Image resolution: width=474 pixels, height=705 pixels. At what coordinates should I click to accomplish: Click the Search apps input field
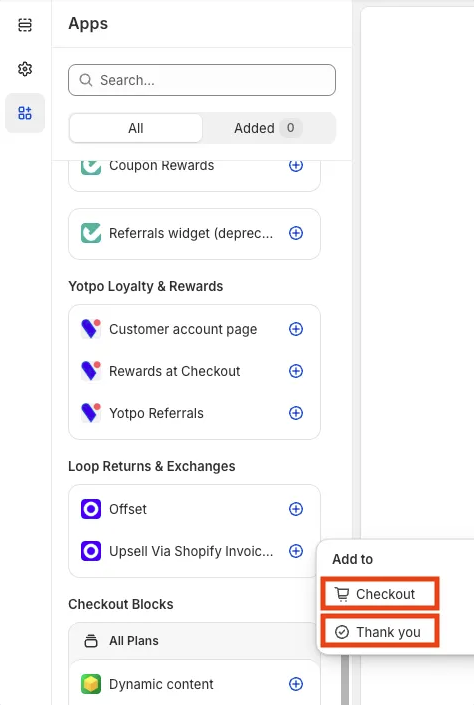[202, 80]
